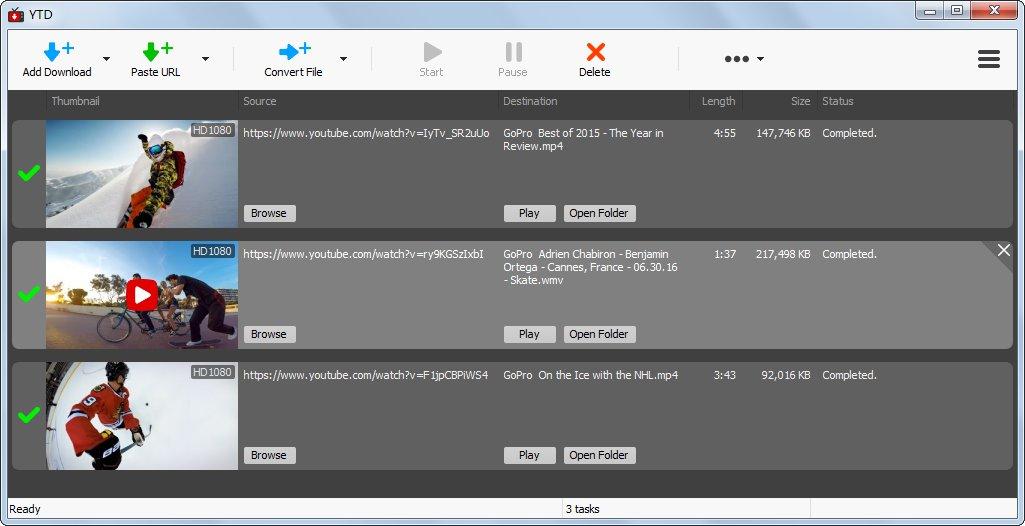Click the YTD app icon in title bar

coord(16,14)
